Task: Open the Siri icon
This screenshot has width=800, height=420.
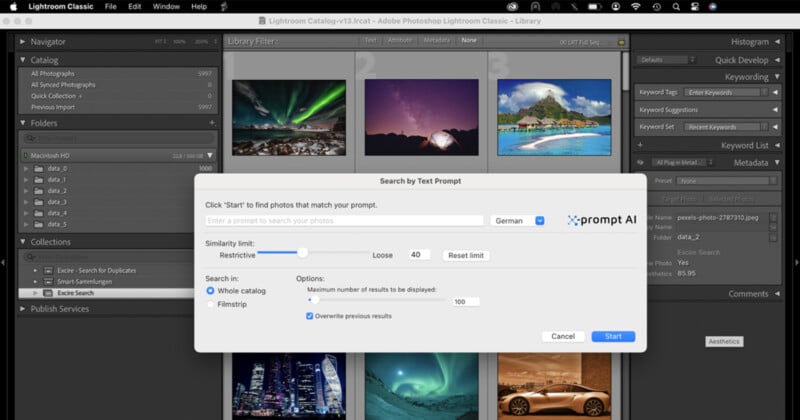Action: coord(713,7)
